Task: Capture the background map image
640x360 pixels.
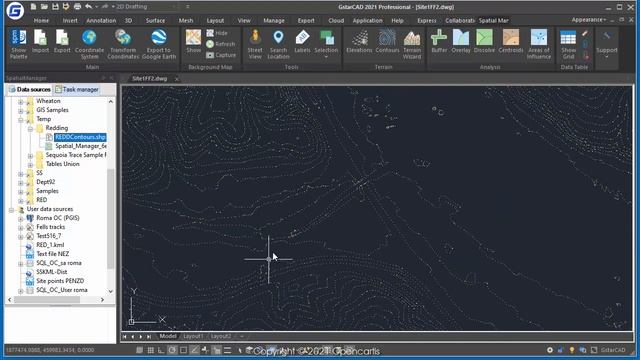Action: coord(221,55)
